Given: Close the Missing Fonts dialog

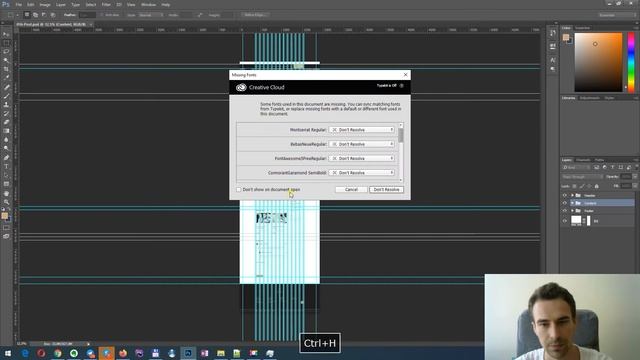Looking at the screenshot, I should click(405, 75).
